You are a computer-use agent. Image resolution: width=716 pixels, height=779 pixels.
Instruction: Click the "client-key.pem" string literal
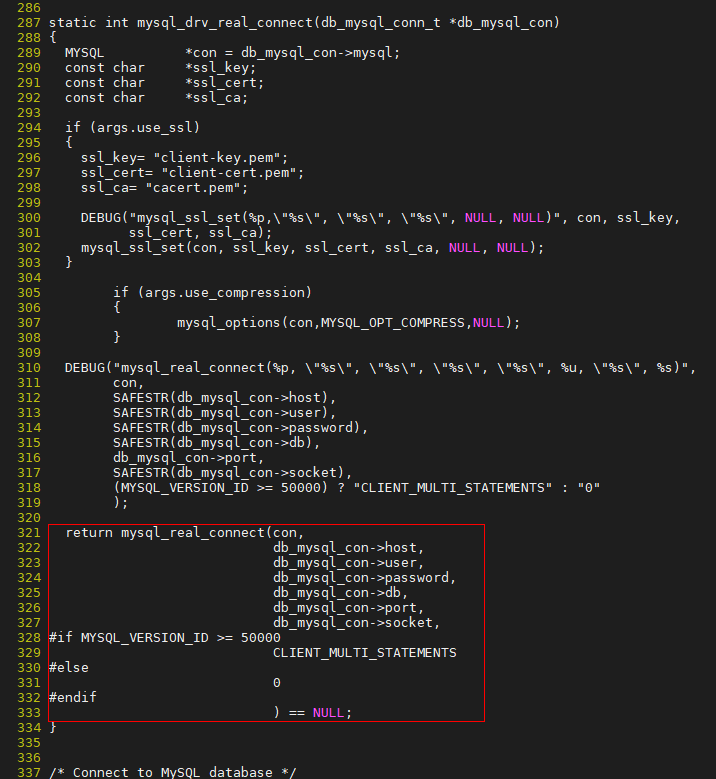[x=217, y=158]
